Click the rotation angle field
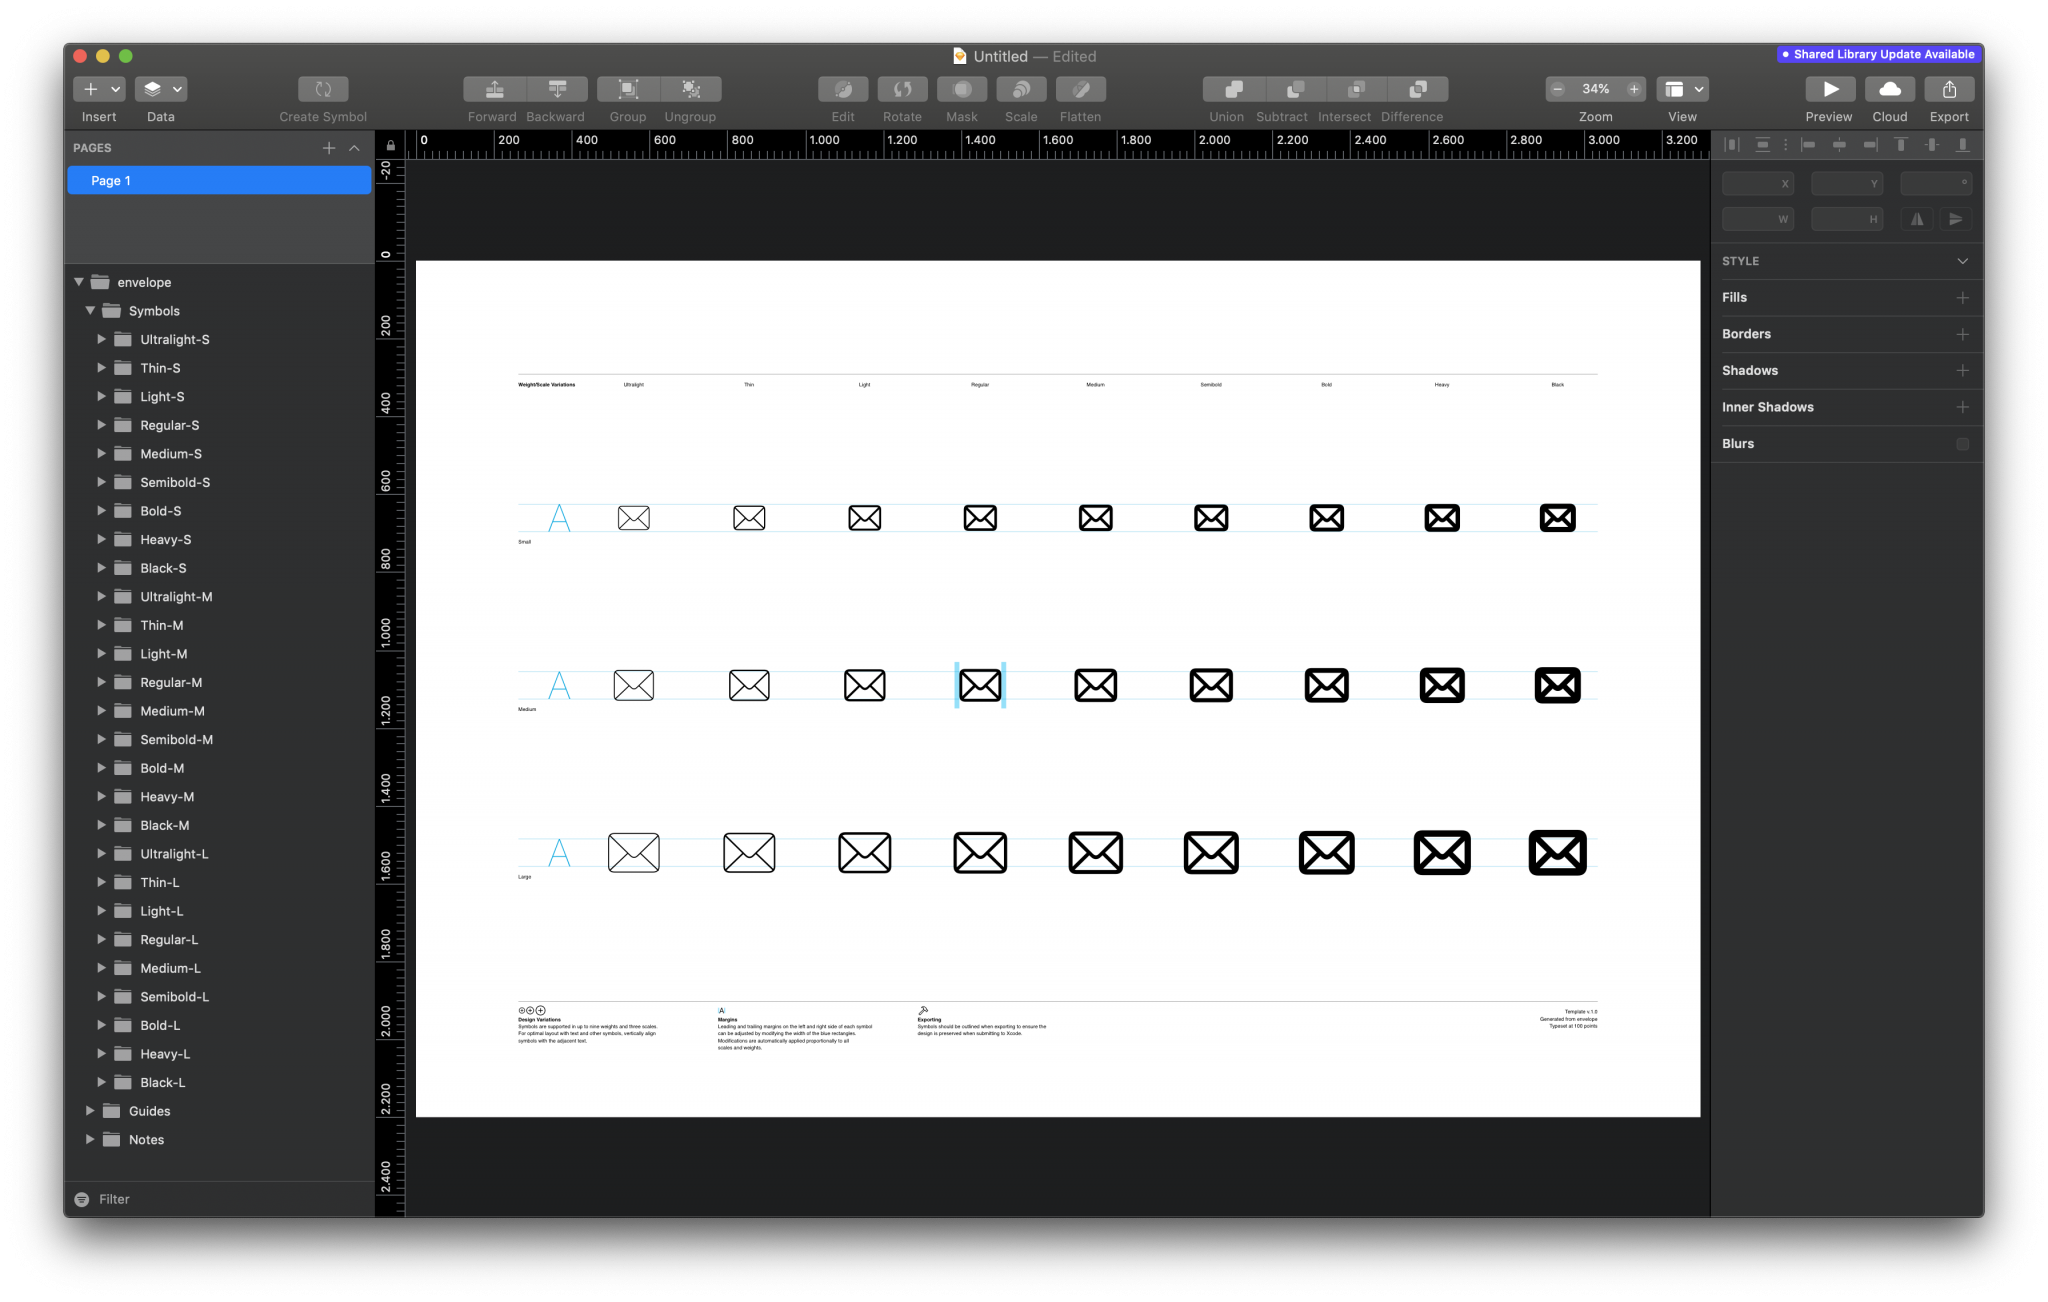 point(1936,183)
